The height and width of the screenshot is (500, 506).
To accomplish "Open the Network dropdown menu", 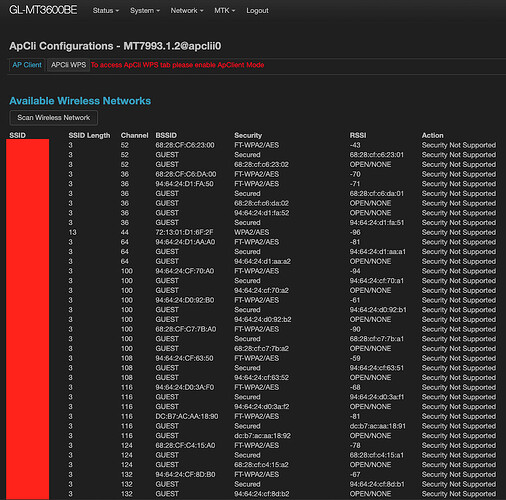I will click(x=187, y=11).
